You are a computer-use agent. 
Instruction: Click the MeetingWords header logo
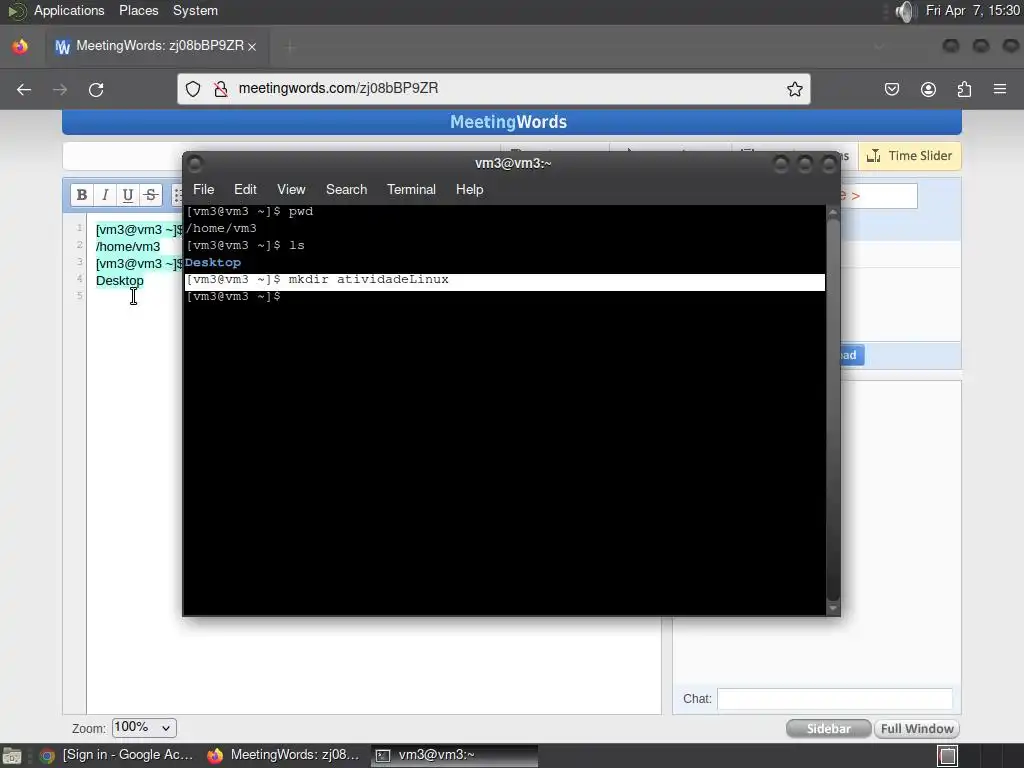pos(509,122)
